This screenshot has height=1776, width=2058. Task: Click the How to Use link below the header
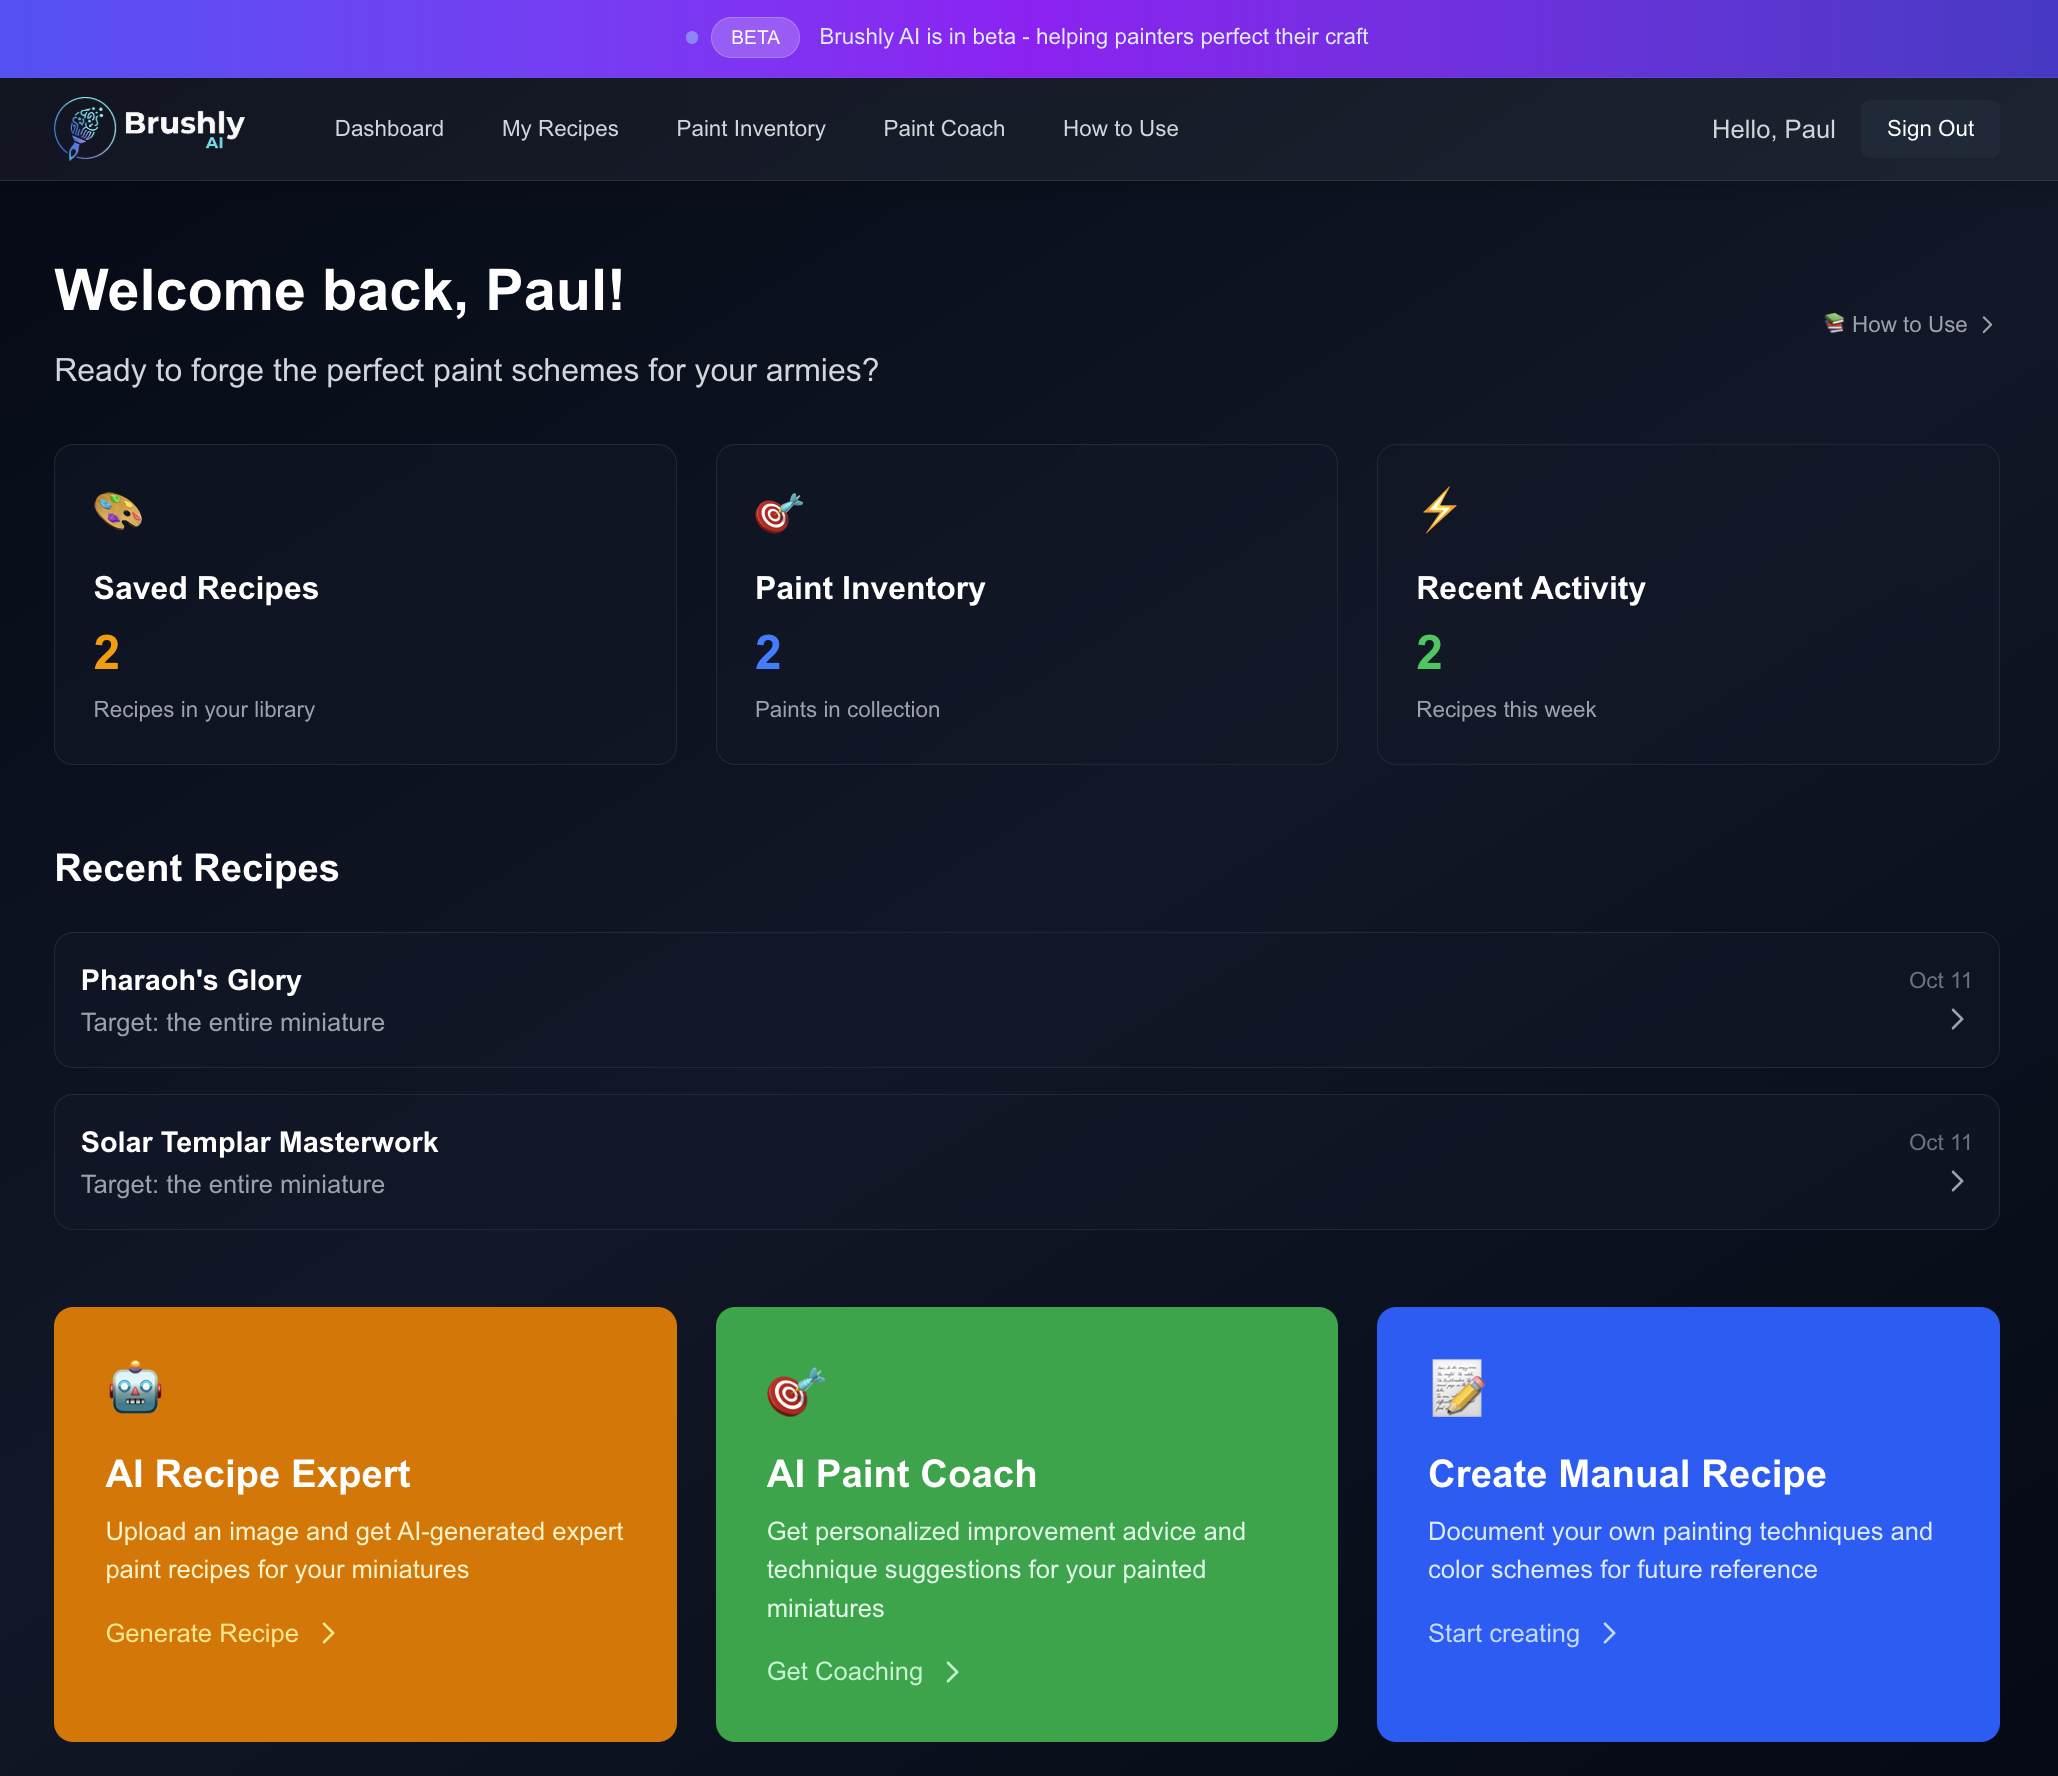[x=1908, y=324]
